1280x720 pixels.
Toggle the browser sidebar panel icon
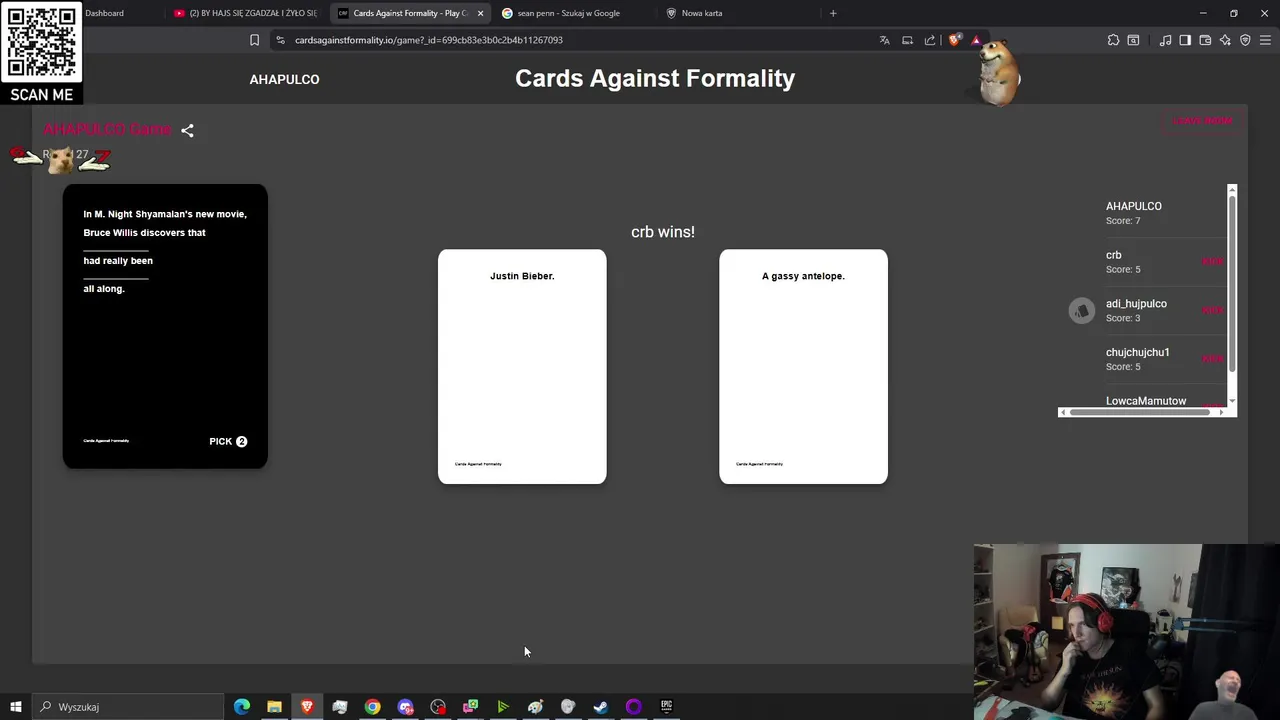(1185, 40)
